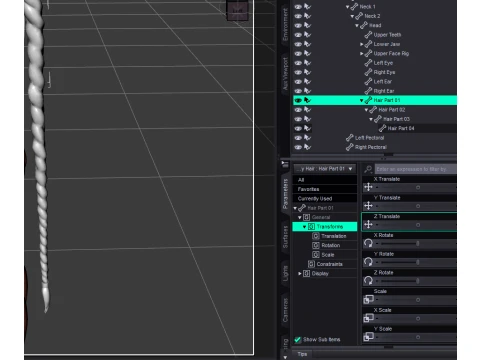This screenshot has width=480, height=360.
Task: Select the Transforms property group
Action: (x=325, y=227)
